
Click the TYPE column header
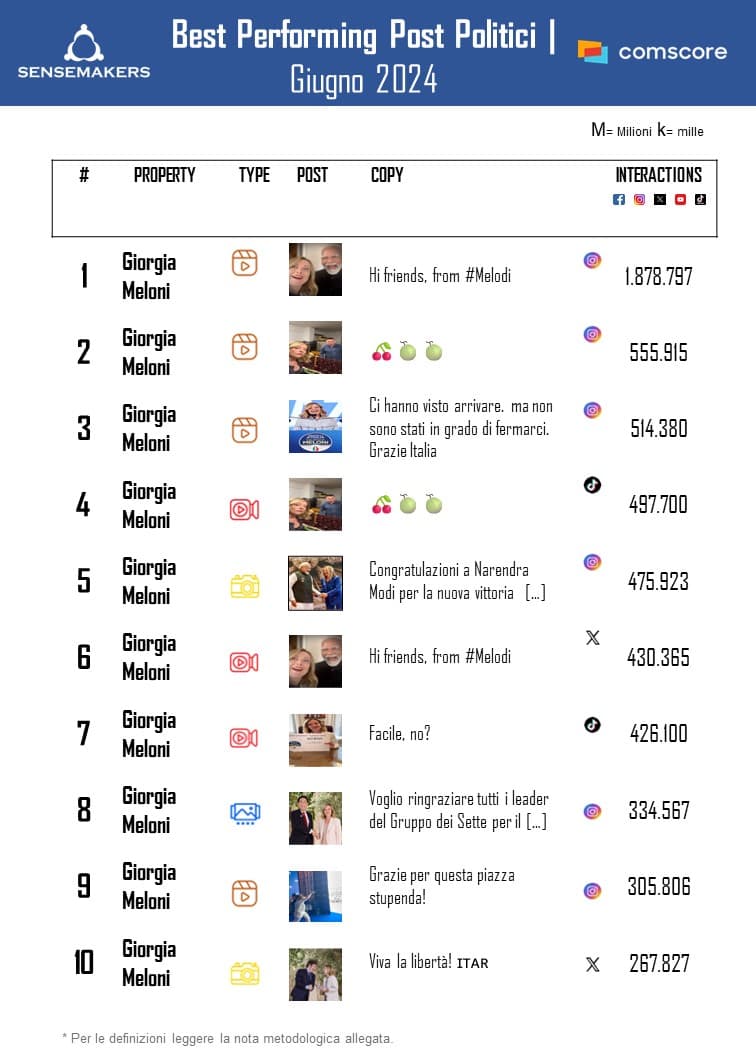(x=254, y=175)
